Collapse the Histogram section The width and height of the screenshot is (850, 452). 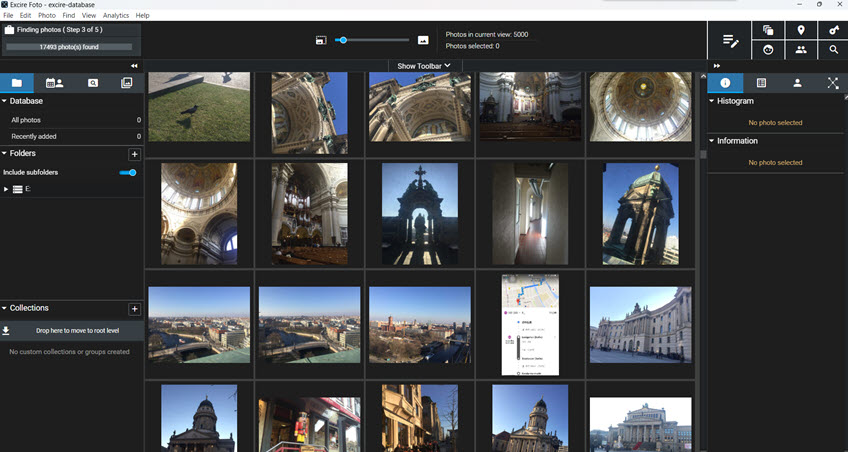tap(712, 101)
